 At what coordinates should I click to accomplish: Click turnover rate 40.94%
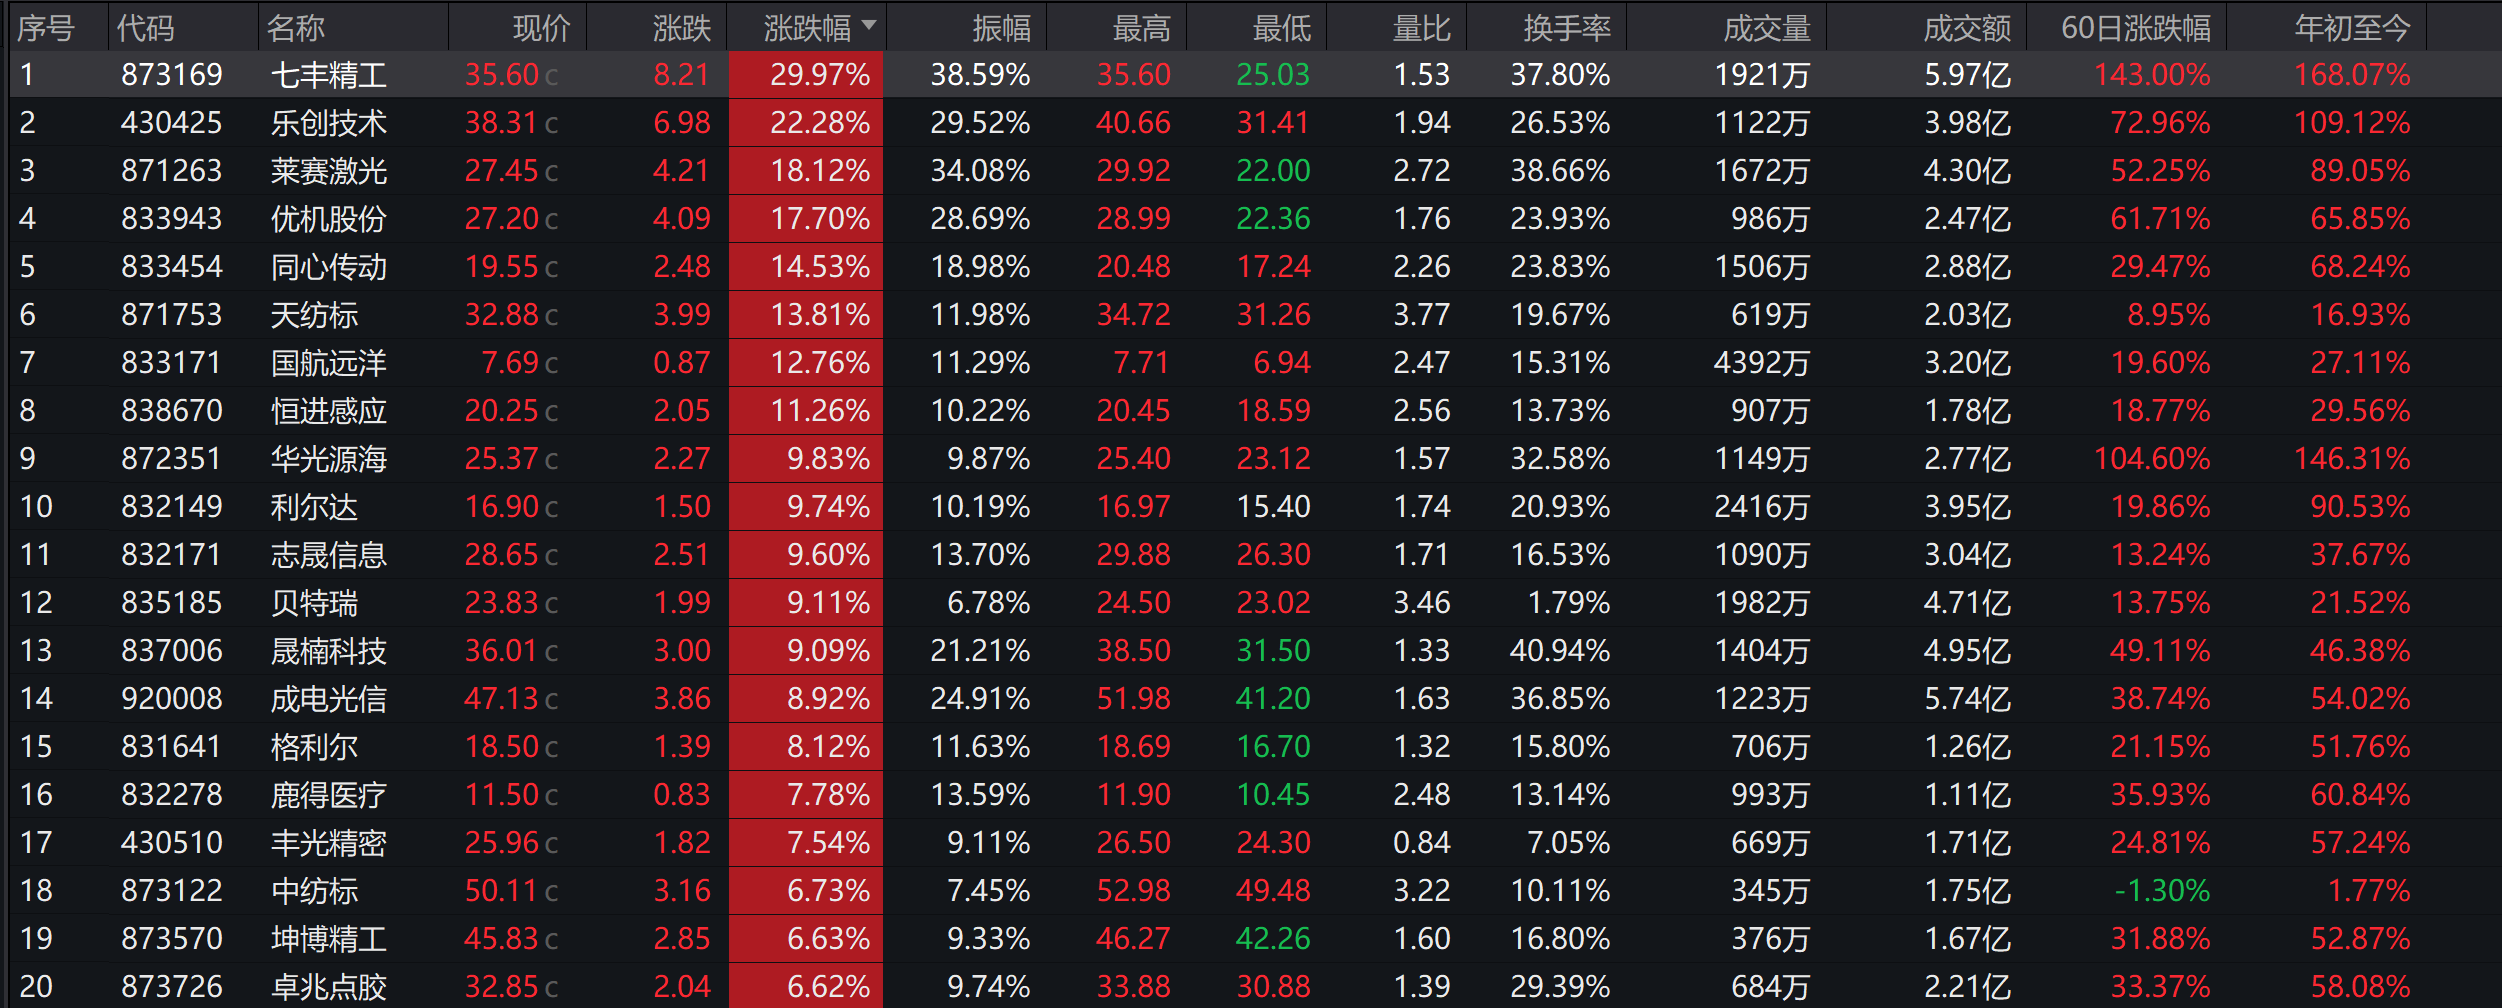coord(1560,651)
